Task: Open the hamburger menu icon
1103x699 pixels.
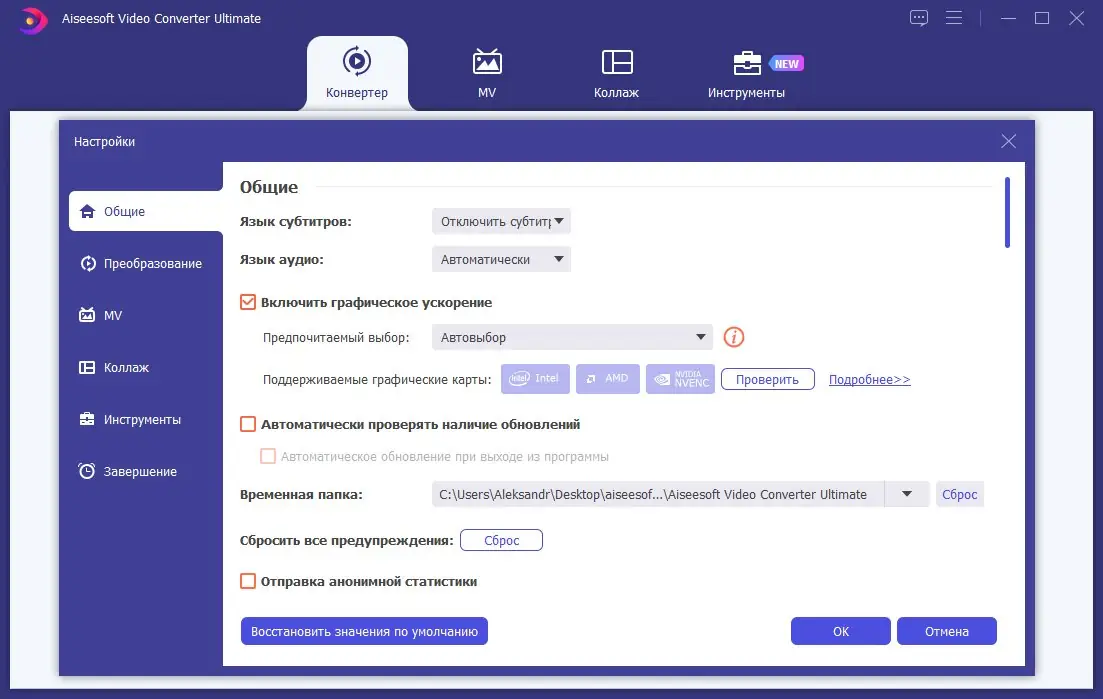Action: click(x=954, y=17)
